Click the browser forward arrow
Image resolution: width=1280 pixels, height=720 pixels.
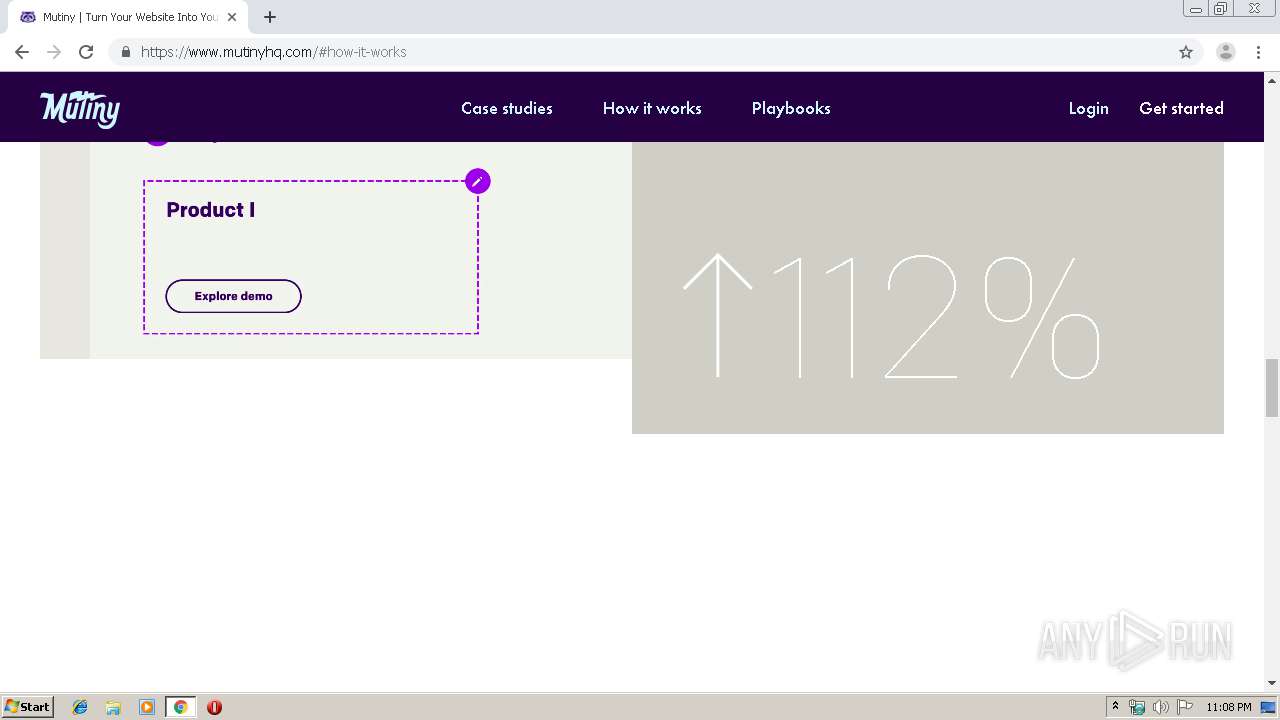54,52
